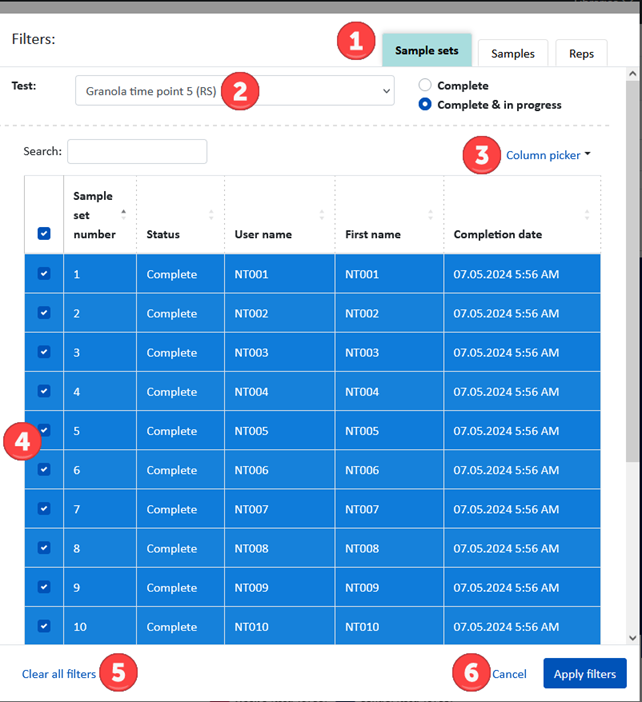Click the First name column header
Image resolution: width=642 pixels, height=702 pixels.
(389, 215)
